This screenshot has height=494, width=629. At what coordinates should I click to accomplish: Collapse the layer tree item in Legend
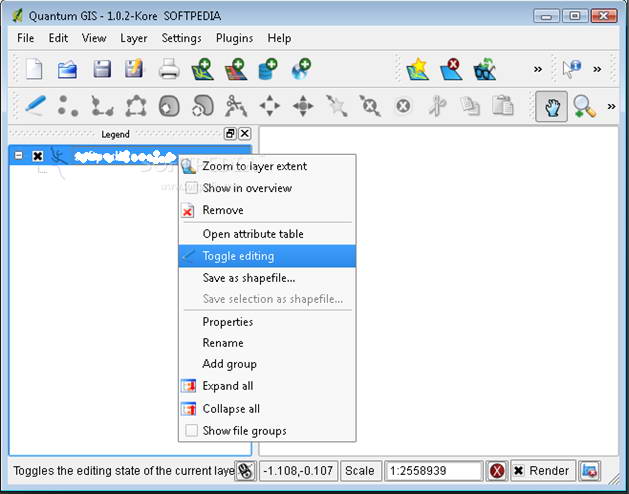click(19, 156)
